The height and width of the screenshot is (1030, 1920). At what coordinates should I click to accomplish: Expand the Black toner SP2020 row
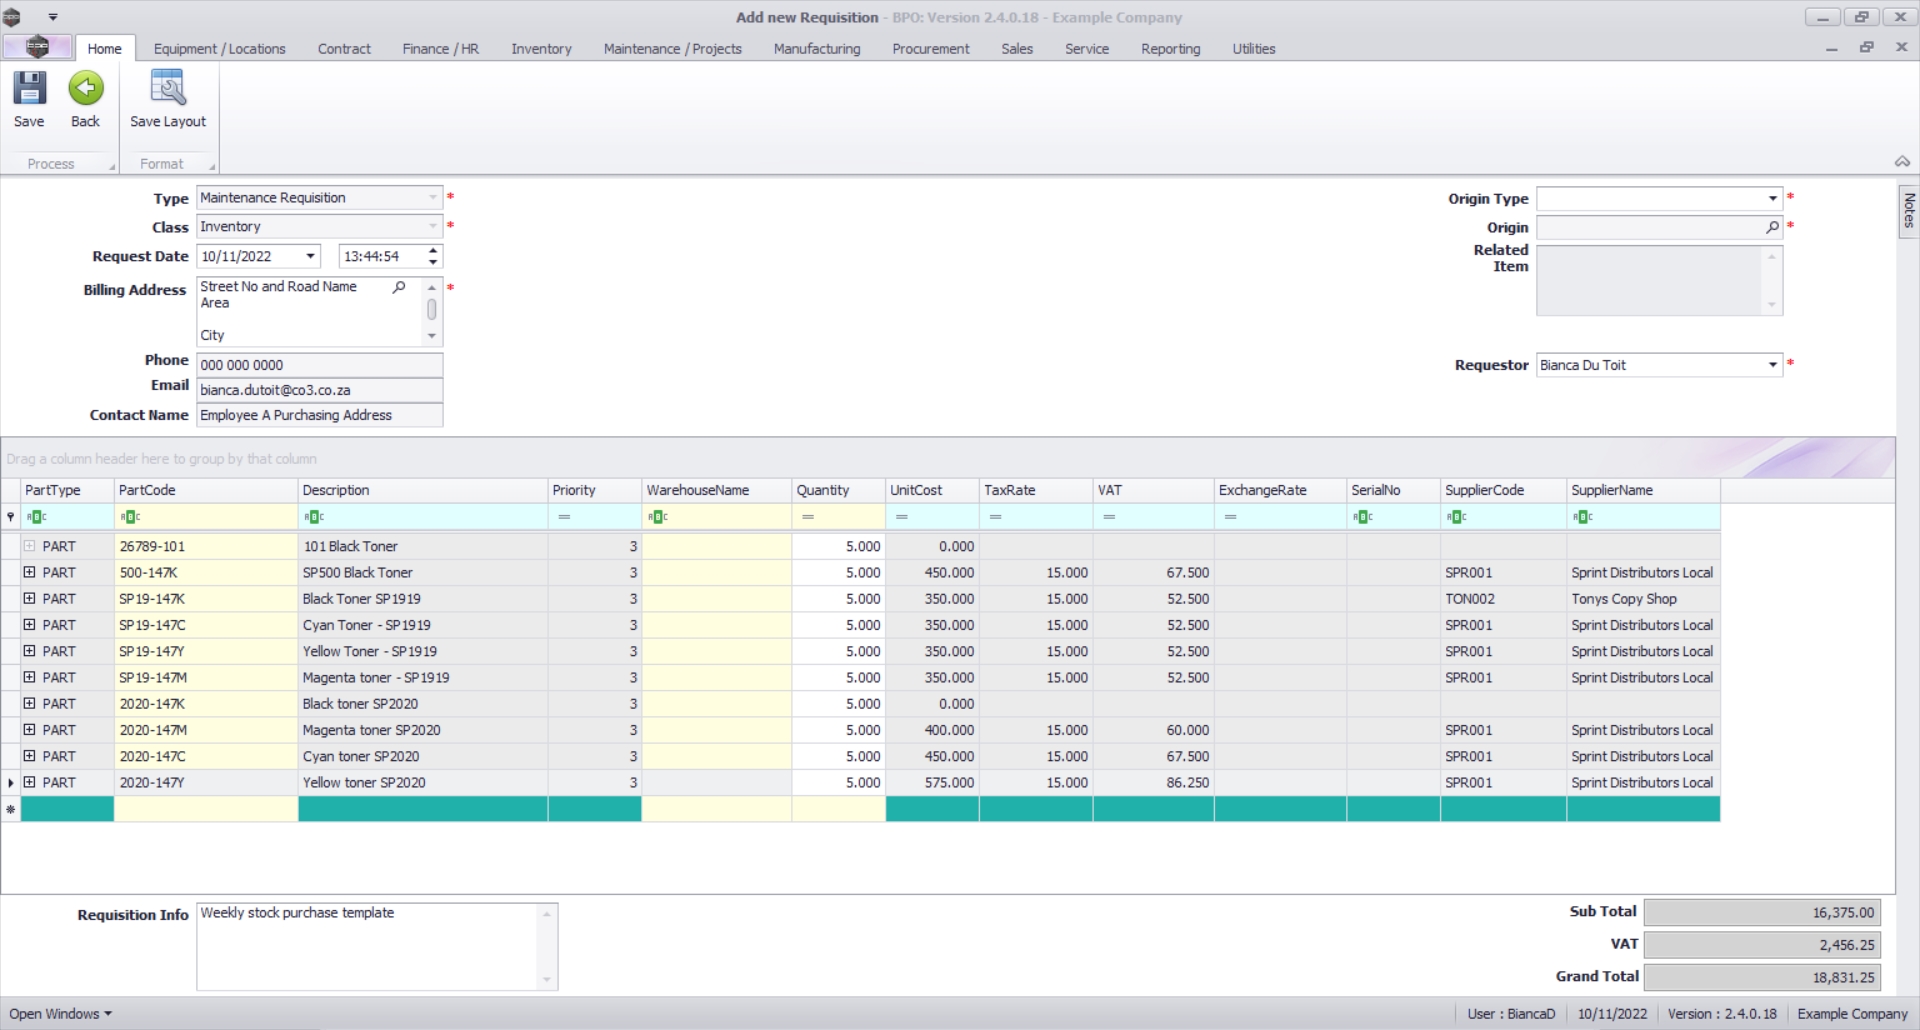click(30, 704)
